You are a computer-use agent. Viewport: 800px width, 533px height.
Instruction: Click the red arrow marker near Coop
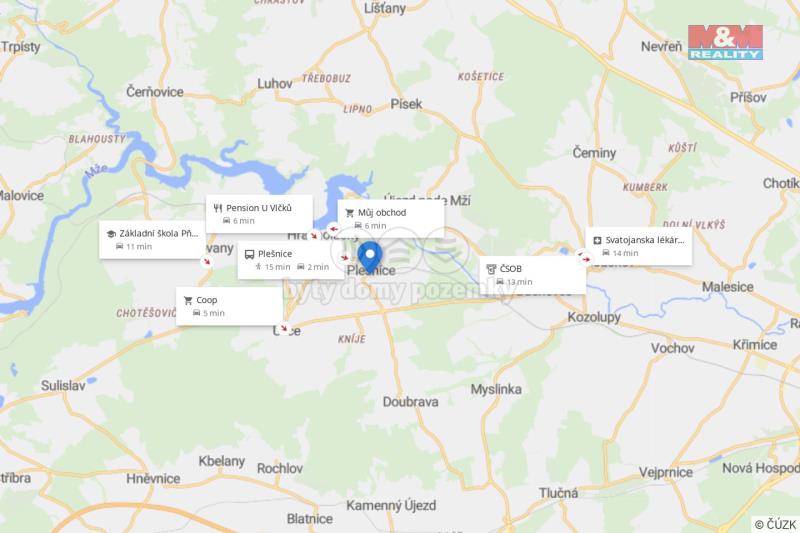(x=284, y=328)
